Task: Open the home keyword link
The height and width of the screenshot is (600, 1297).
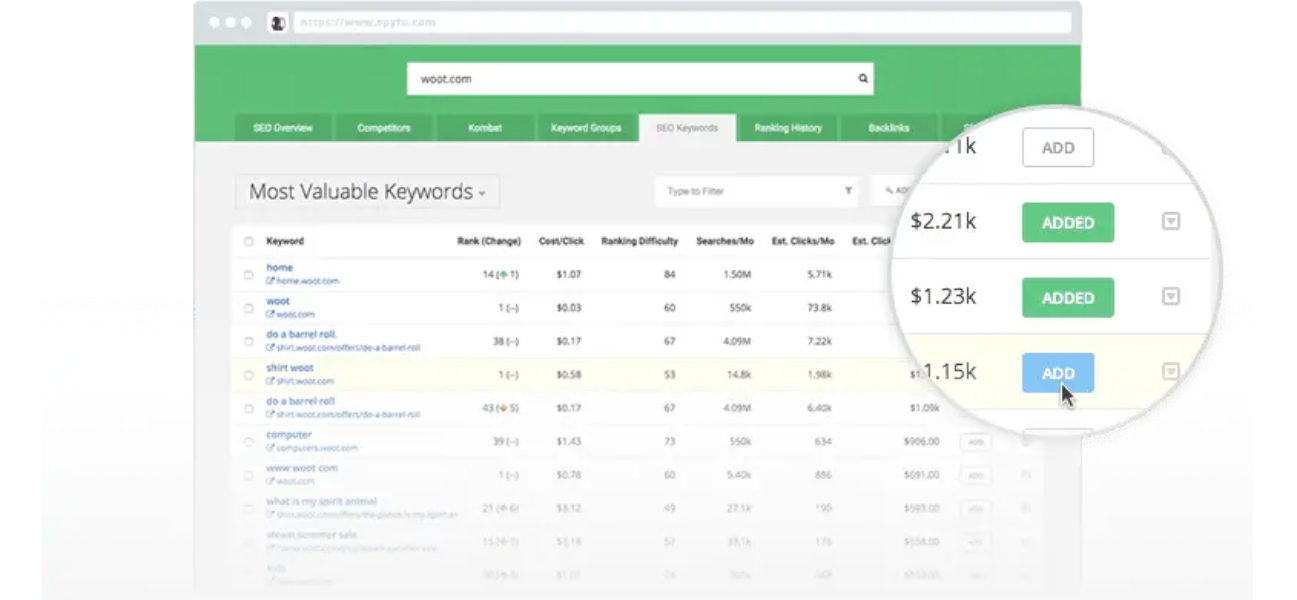Action: (x=280, y=267)
